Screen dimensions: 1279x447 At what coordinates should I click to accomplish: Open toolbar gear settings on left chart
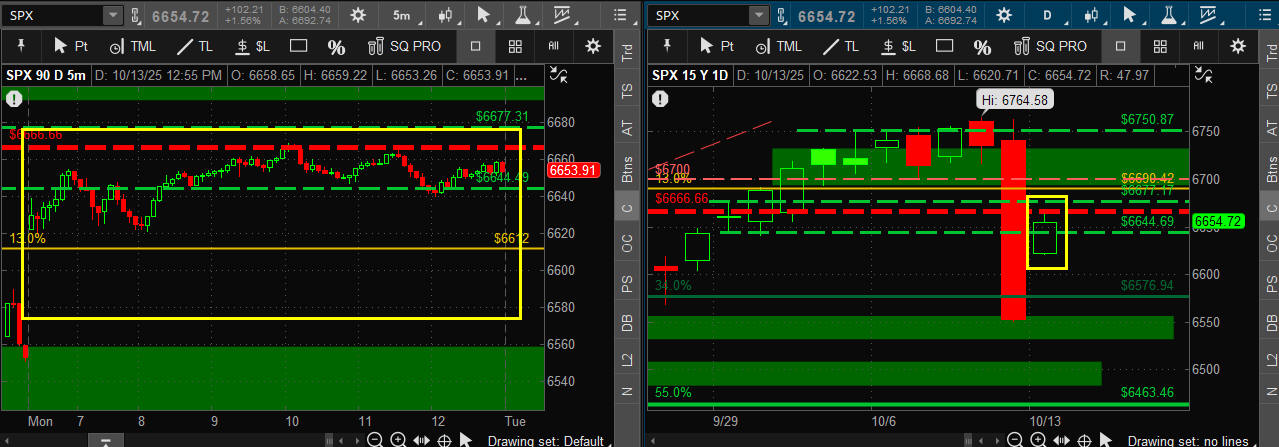(593, 46)
